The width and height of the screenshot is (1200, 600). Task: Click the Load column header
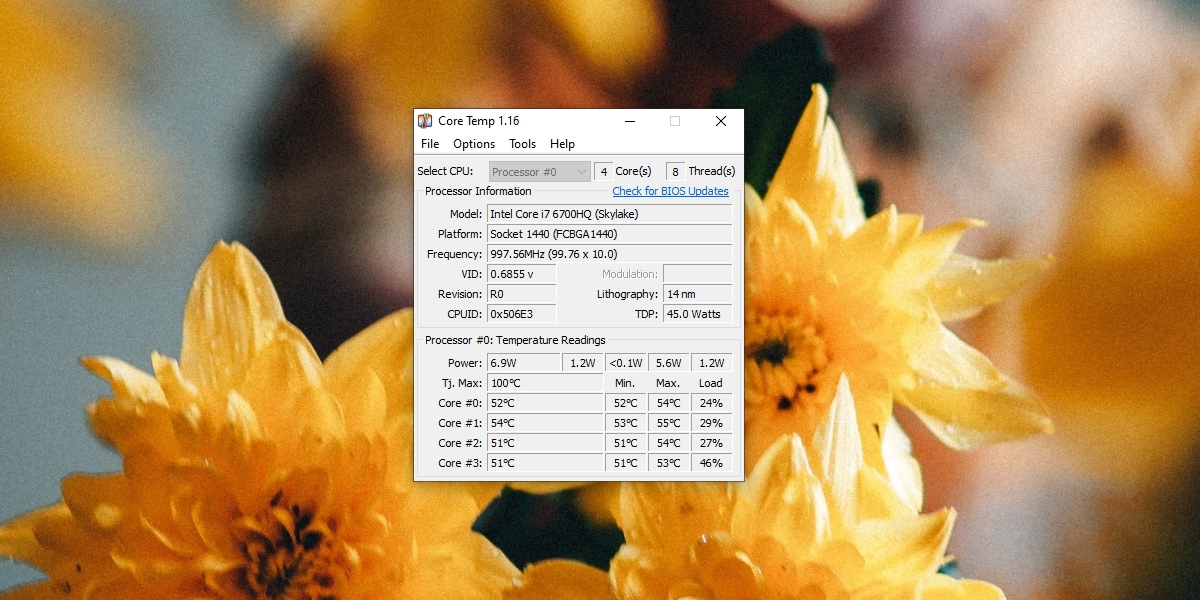[711, 383]
